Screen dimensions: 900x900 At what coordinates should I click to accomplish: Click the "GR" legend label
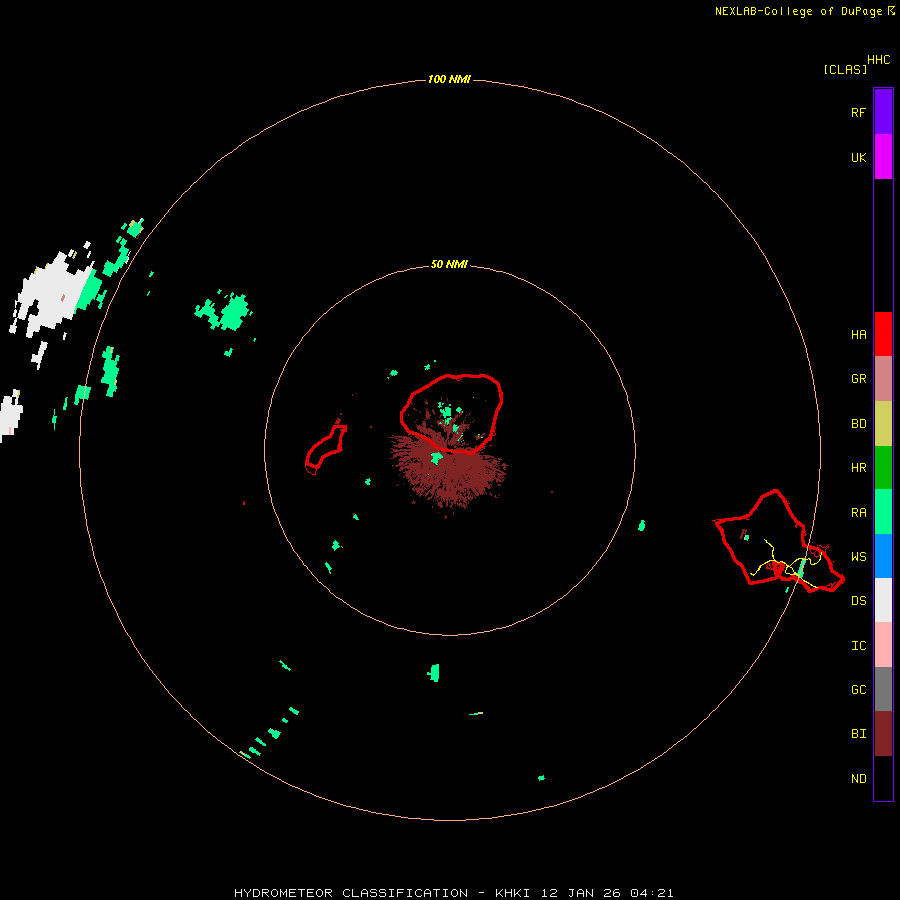tap(858, 379)
